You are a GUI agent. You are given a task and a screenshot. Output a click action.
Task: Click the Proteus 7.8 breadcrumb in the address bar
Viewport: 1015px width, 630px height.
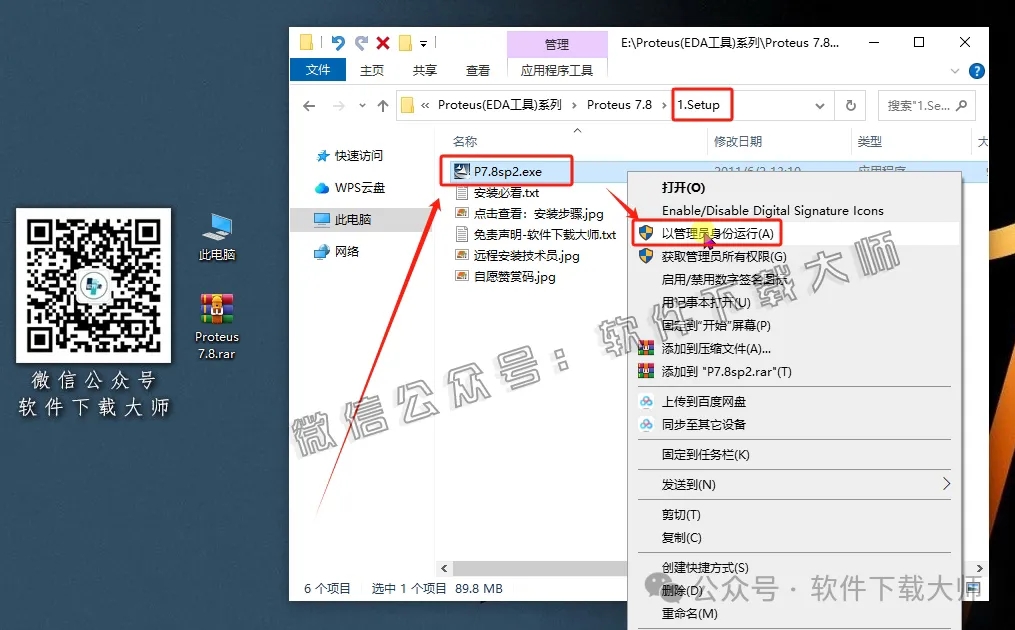point(621,104)
